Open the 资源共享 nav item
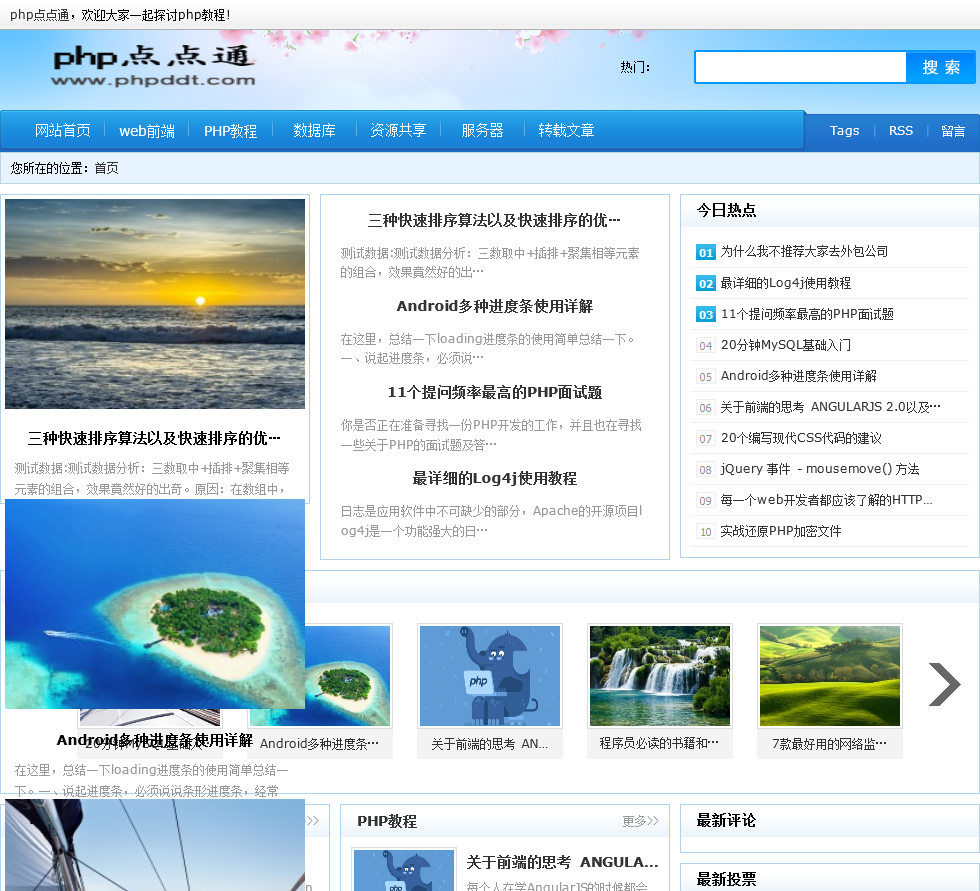The width and height of the screenshot is (980, 891). 398,130
